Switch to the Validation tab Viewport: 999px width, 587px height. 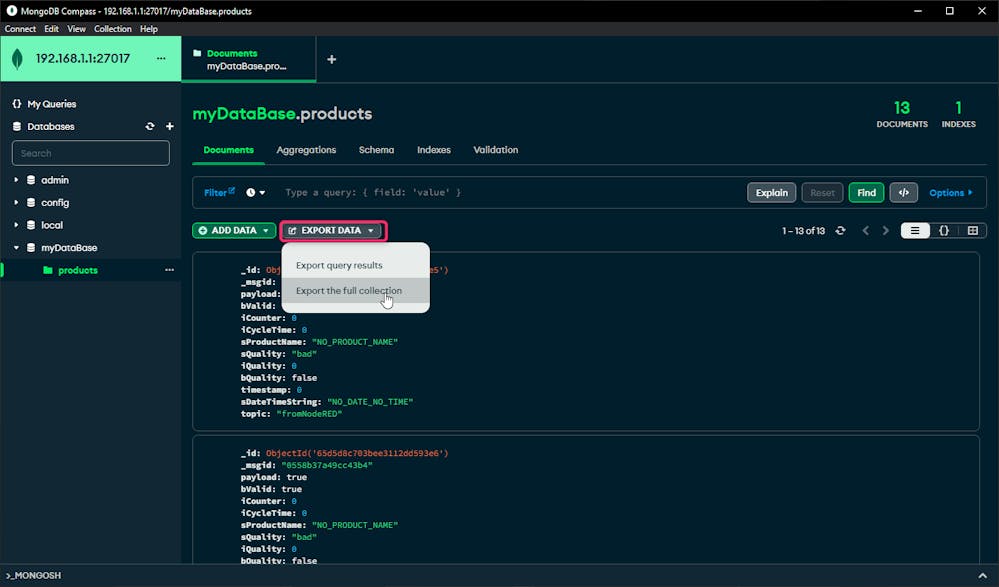[496, 150]
